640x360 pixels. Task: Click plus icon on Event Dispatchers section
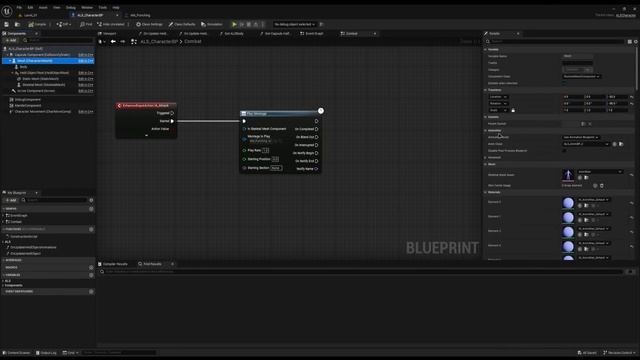pyautogui.click(x=91, y=291)
